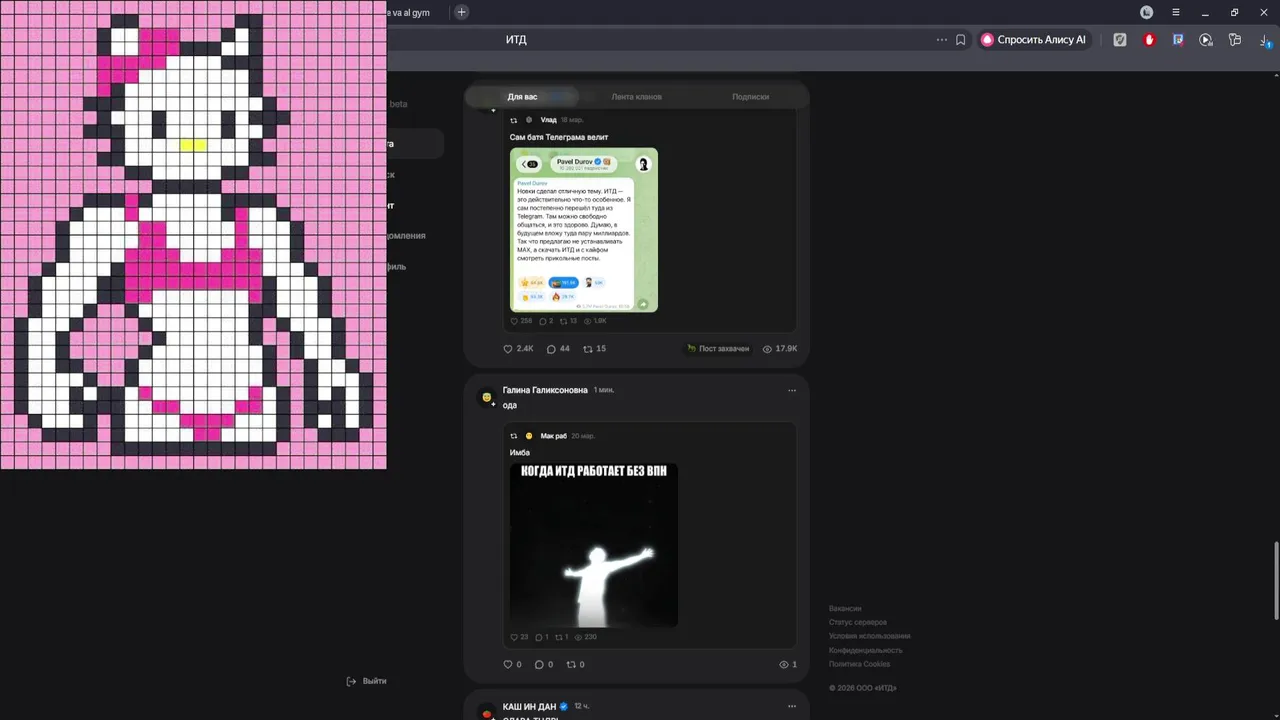Repost Галина Галиксоновна's post

pyautogui.click(x=576, y=665)
